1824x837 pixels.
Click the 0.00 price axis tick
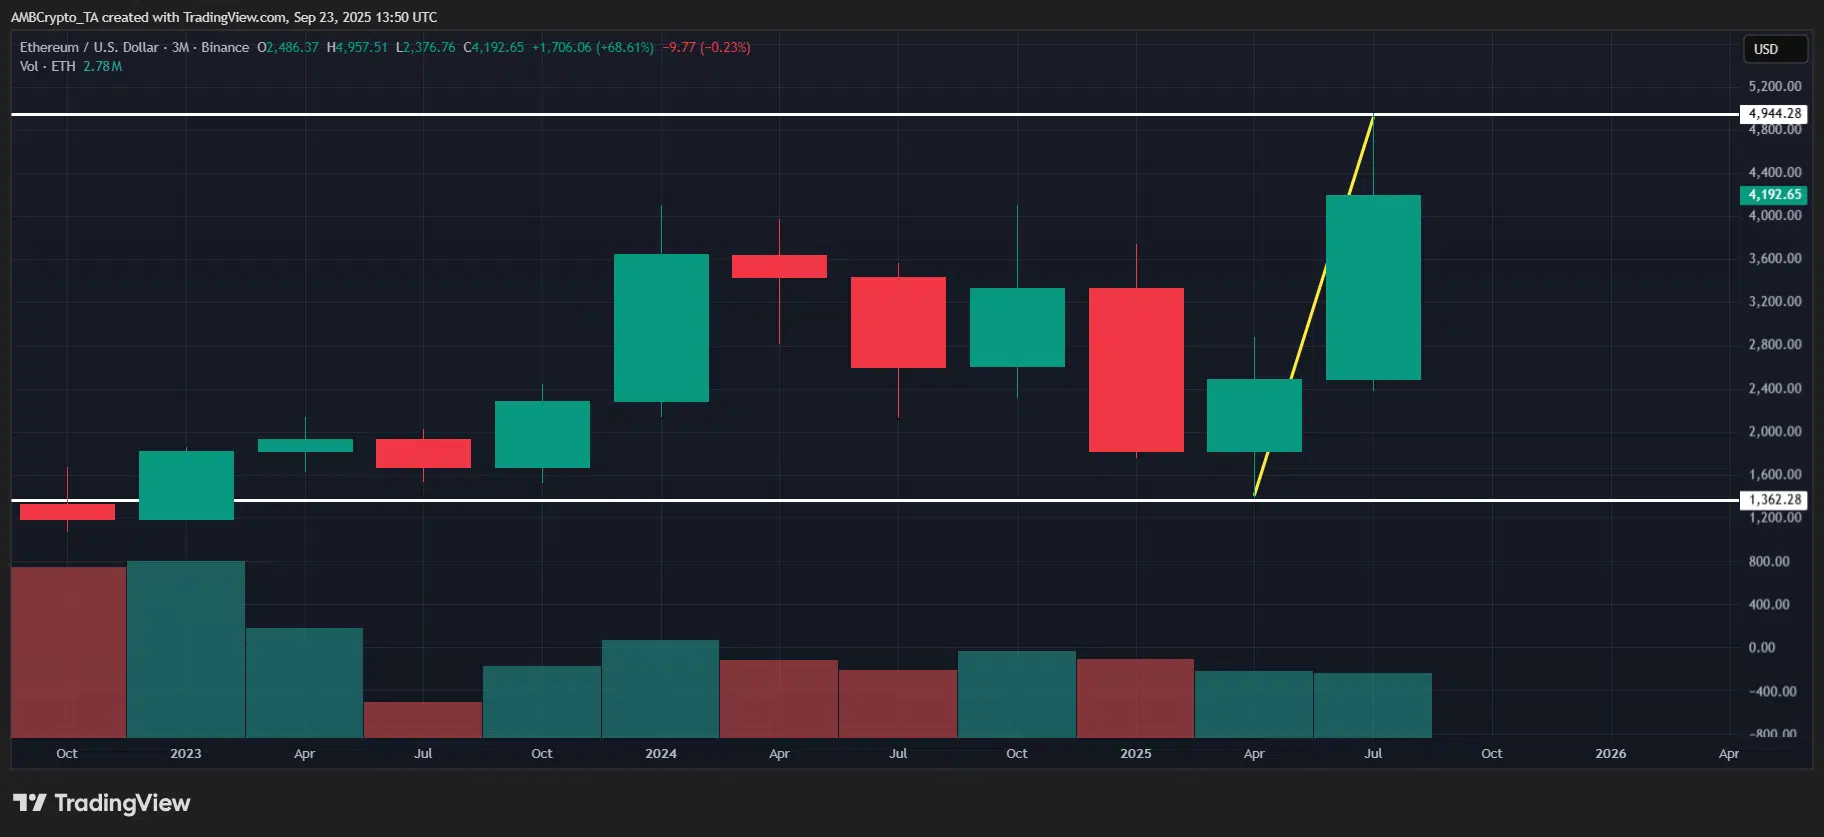[x=1762, y=647]
